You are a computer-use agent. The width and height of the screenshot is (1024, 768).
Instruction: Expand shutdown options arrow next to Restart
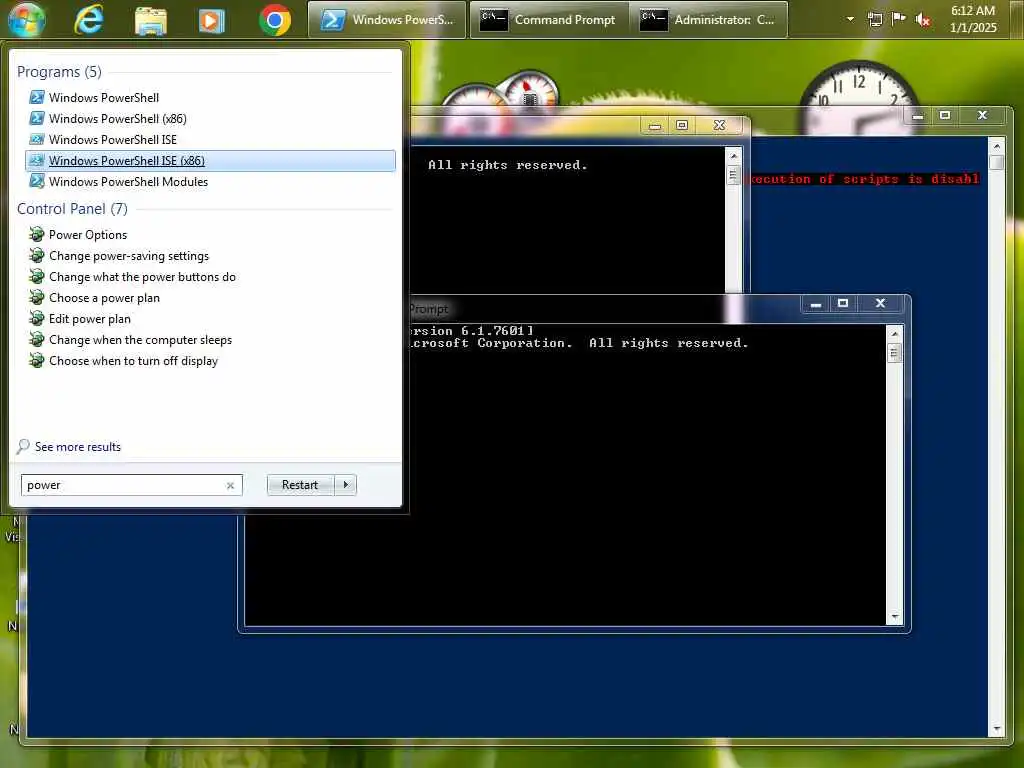click(x=345, y=485)
